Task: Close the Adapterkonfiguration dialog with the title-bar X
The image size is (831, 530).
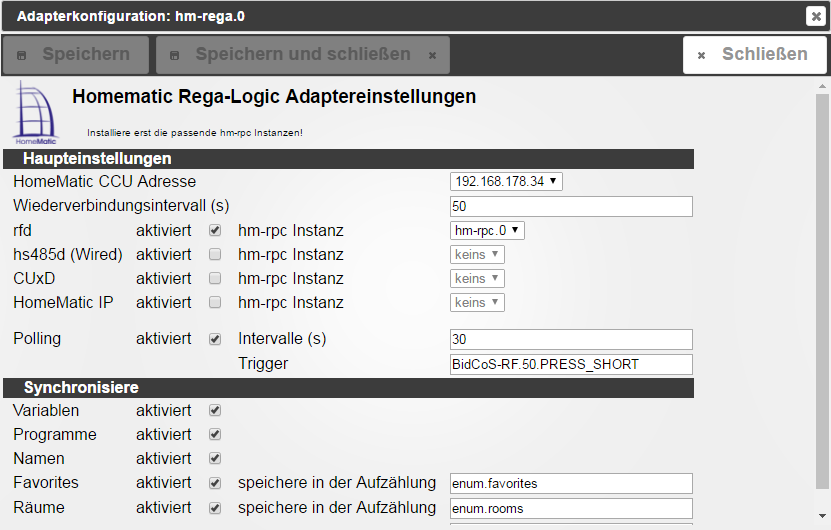Action: (815, 15)
